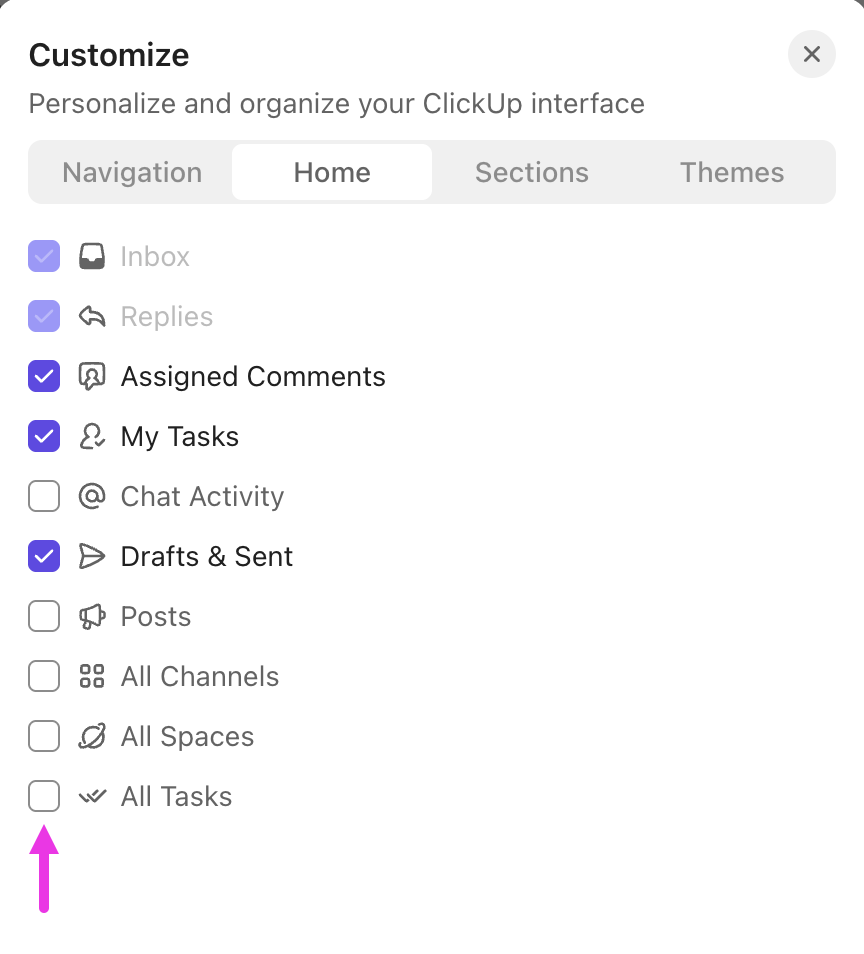This screenshot has width=864, height=954.
Task: Go to the Themes tab
Action: [x=732, y=172]
